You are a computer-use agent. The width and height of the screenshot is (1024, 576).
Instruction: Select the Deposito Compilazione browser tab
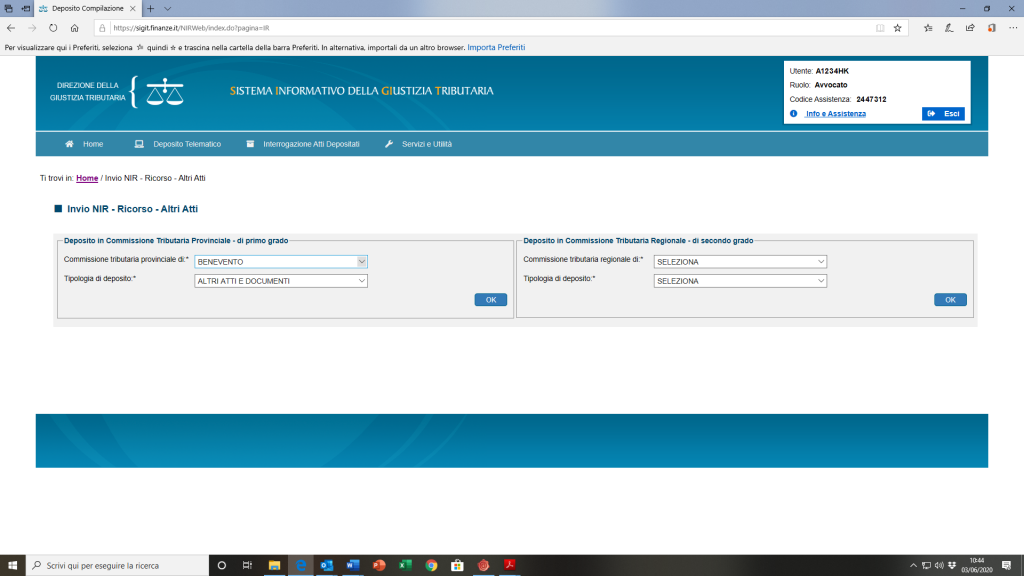(x=88, y=8)
